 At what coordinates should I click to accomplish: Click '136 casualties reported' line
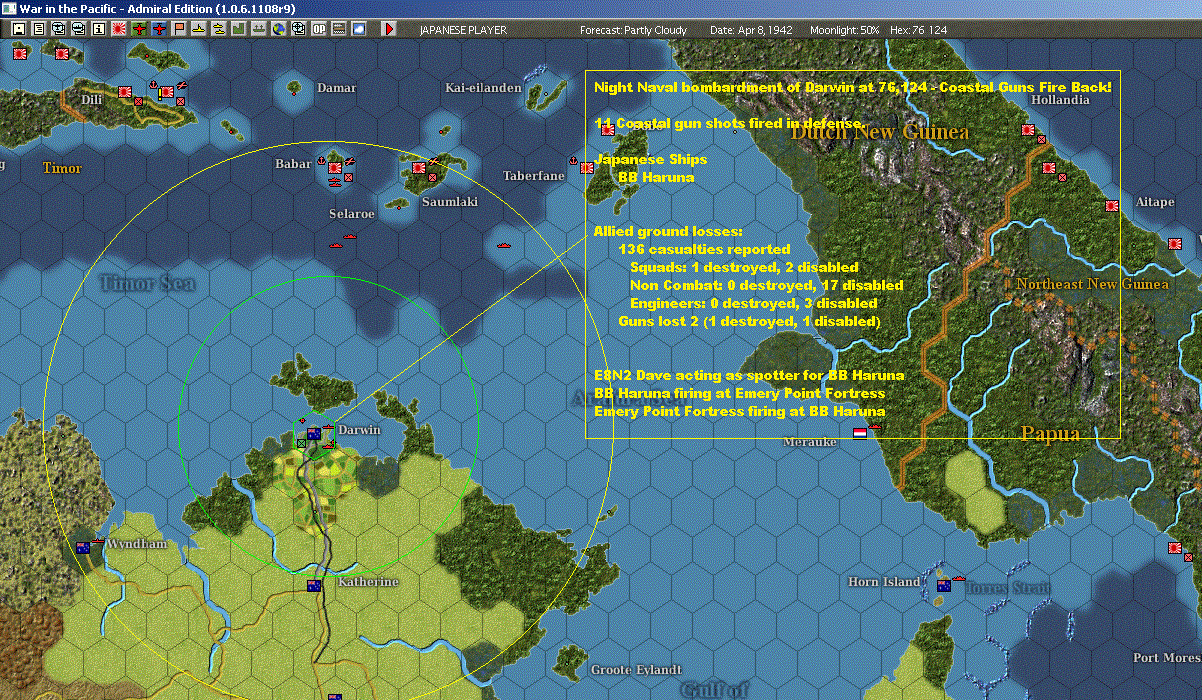tap(704, 249)
